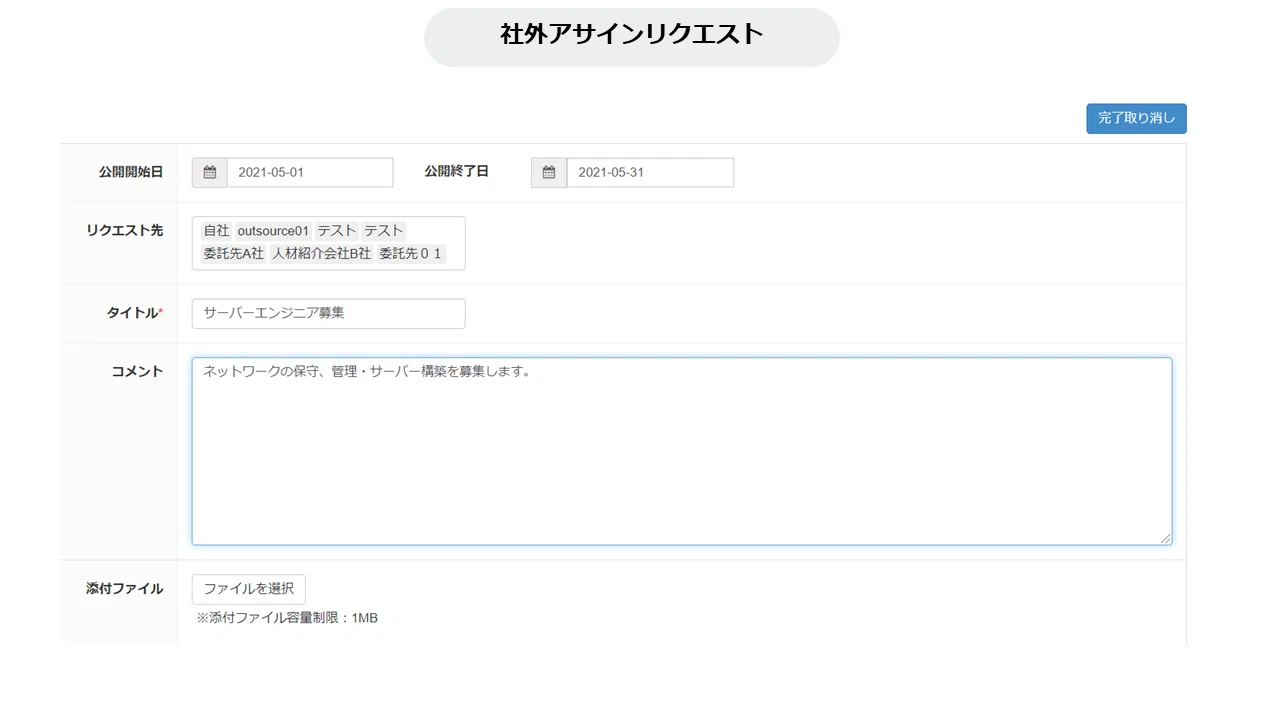Focus the タイトル input with サーバーエンジニア募集
The width and height of the screenshot is (1280, 720).
coord(328,313)
